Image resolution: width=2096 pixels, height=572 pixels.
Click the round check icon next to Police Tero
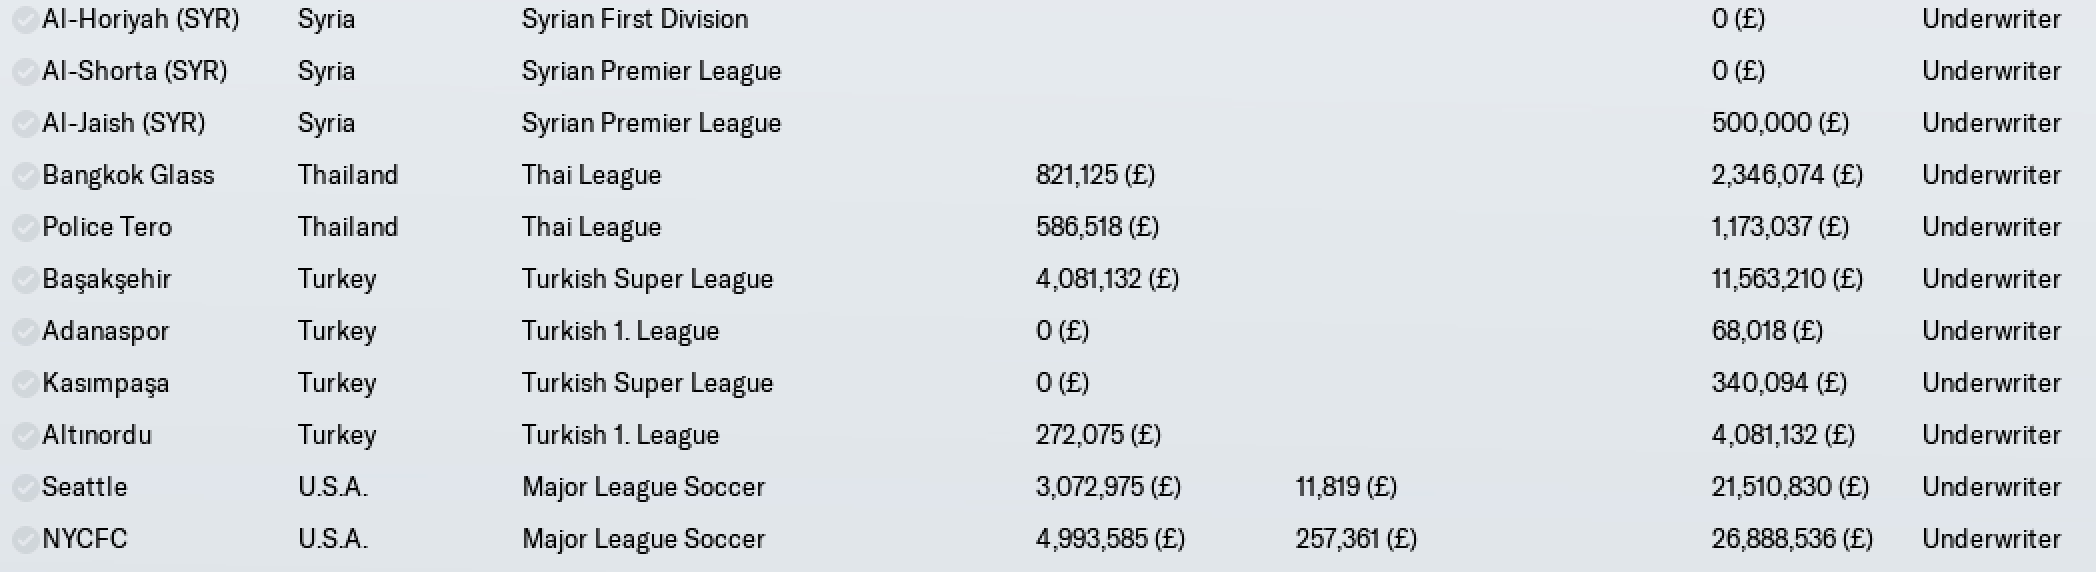(x=25, y=227)
